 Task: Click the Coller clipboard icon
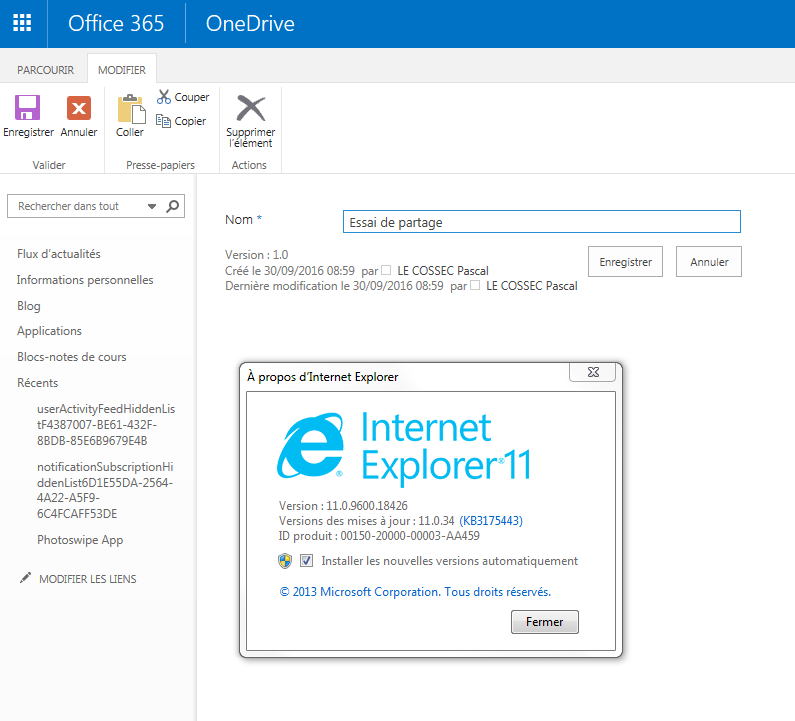coord(132,109)
